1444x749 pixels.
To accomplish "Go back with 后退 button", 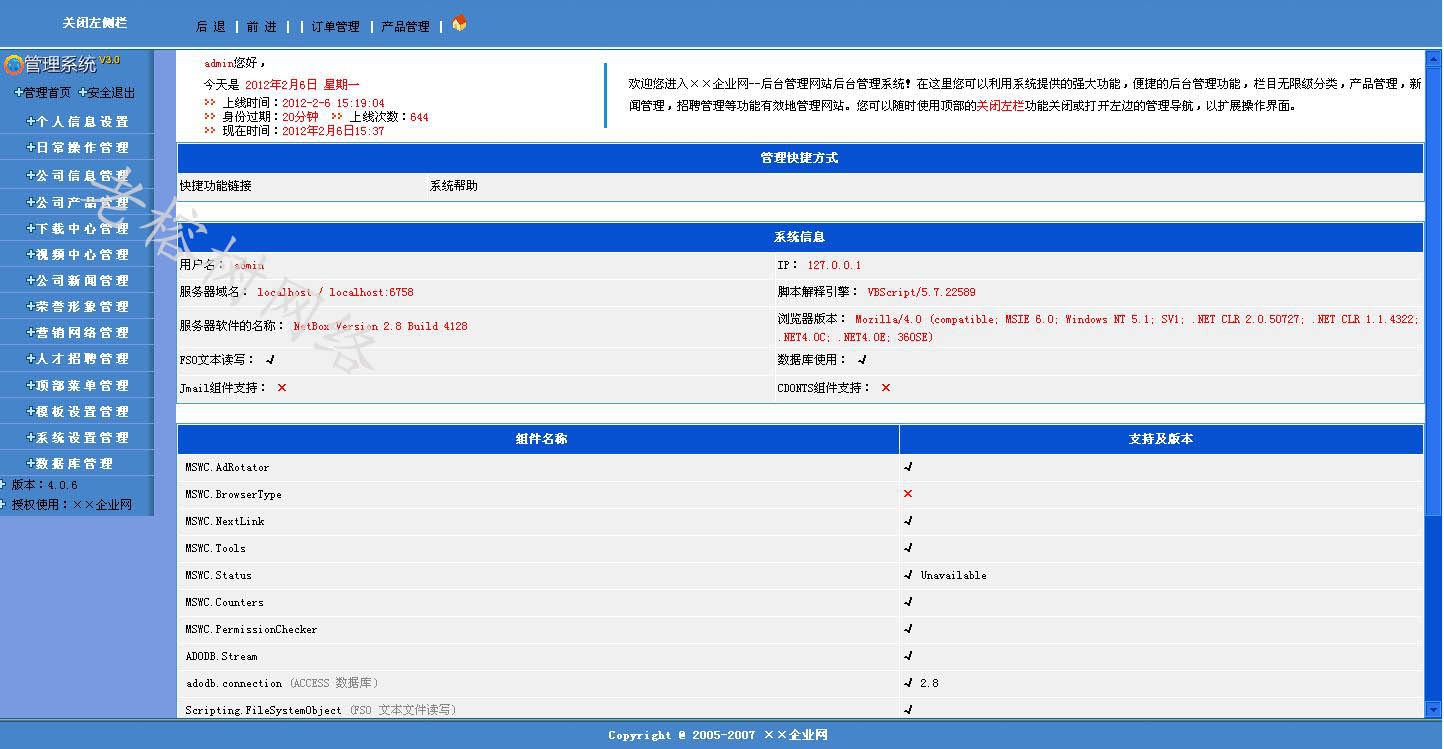I will pos(211,27).
